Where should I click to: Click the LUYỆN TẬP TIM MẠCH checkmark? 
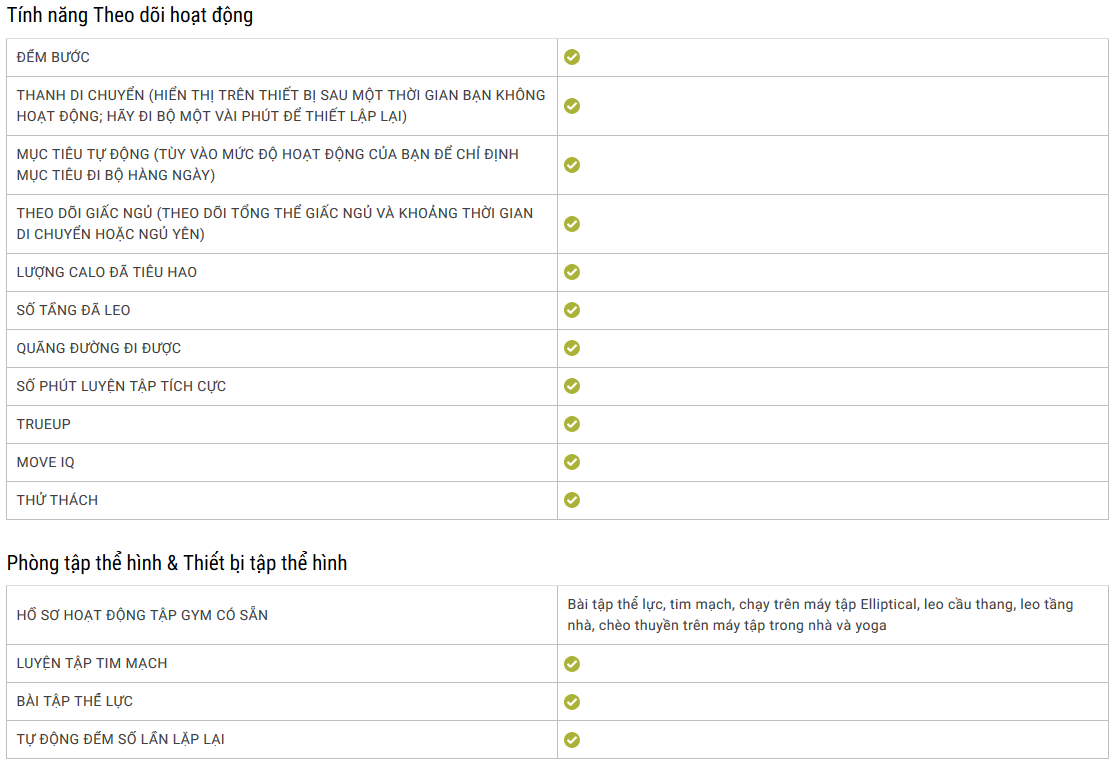click(x=572, y=664)
